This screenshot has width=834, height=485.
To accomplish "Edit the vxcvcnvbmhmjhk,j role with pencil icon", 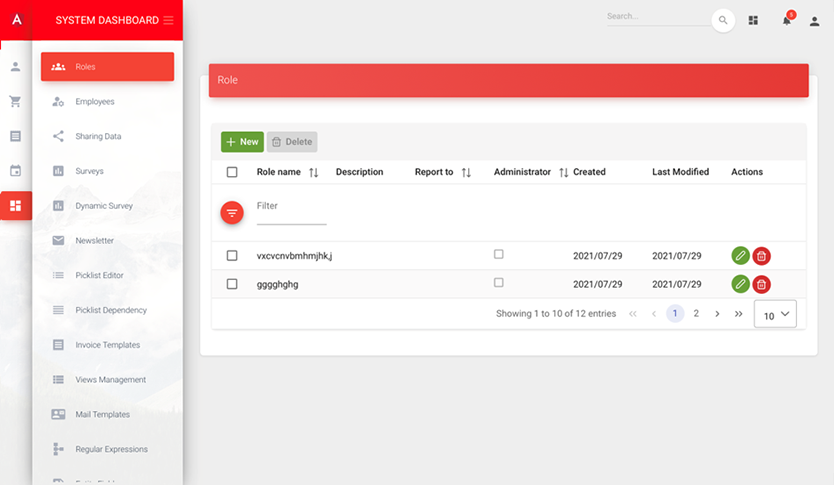I will click(x=740, y=256).
